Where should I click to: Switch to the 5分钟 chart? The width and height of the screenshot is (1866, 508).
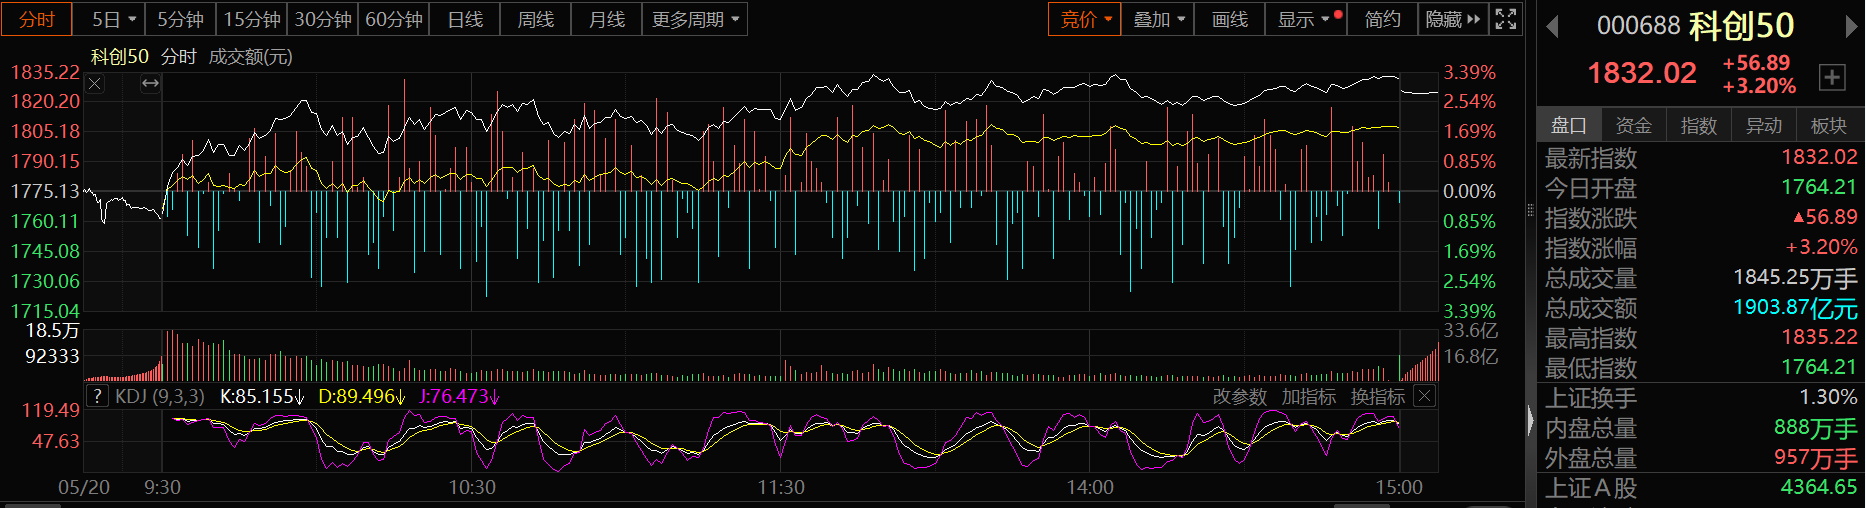[180, 19]
